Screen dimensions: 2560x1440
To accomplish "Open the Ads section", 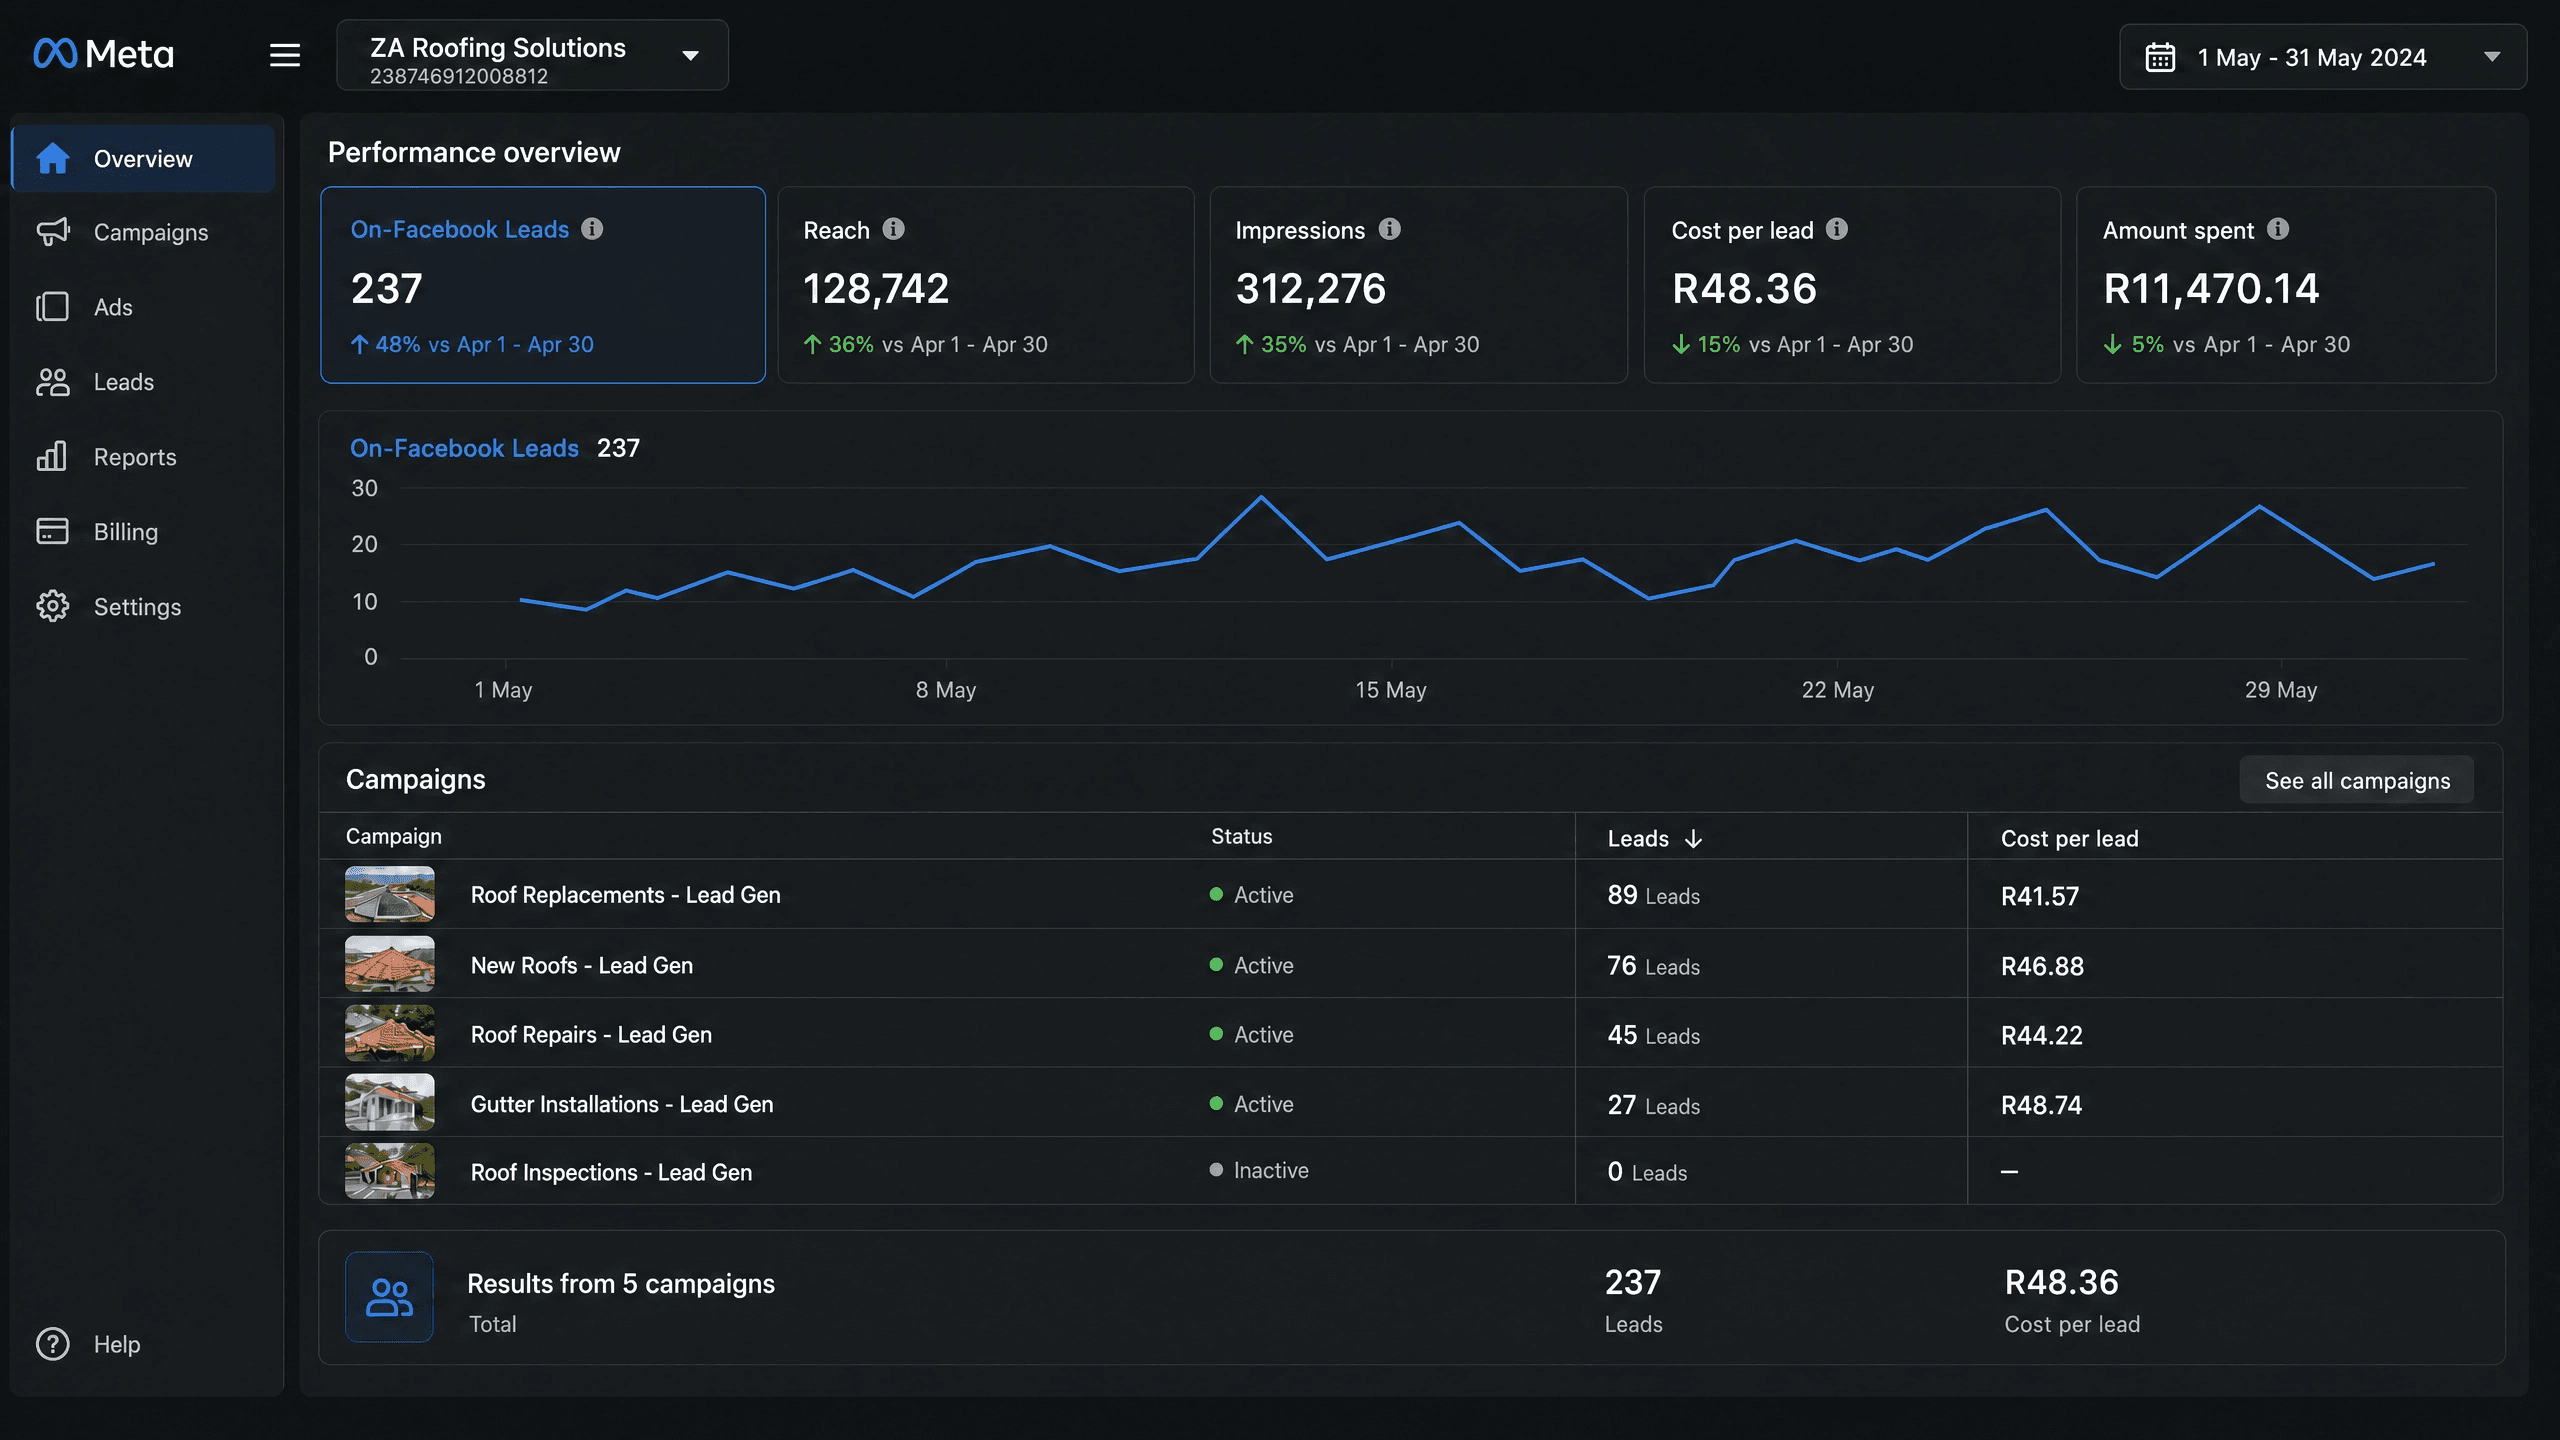I will 143,307.
